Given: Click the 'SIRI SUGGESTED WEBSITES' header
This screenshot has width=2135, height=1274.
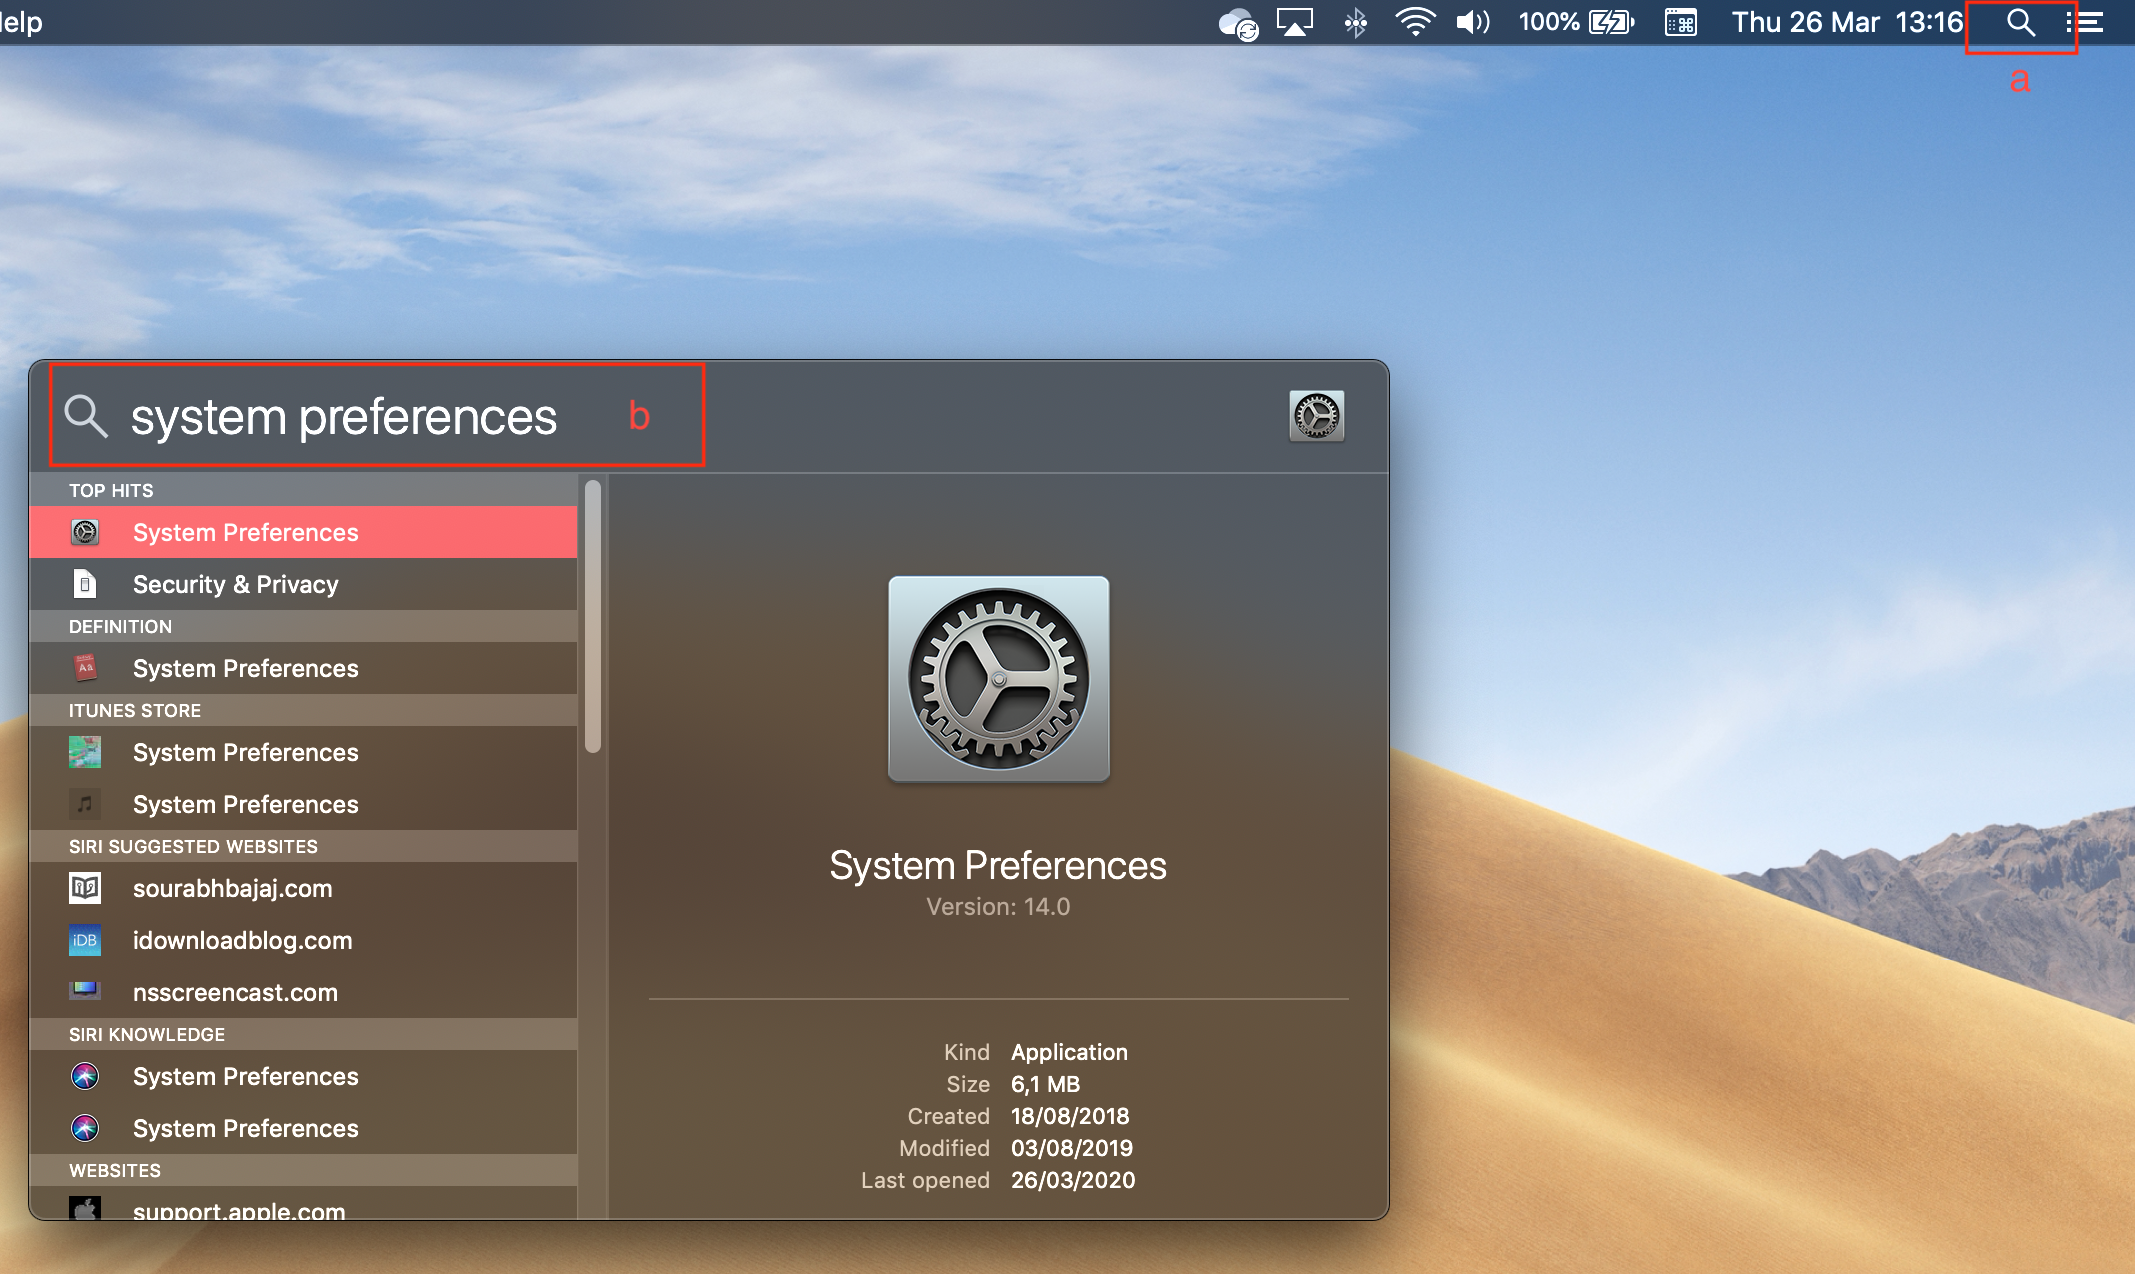Looking at the screenshot, I should point(193,847).
